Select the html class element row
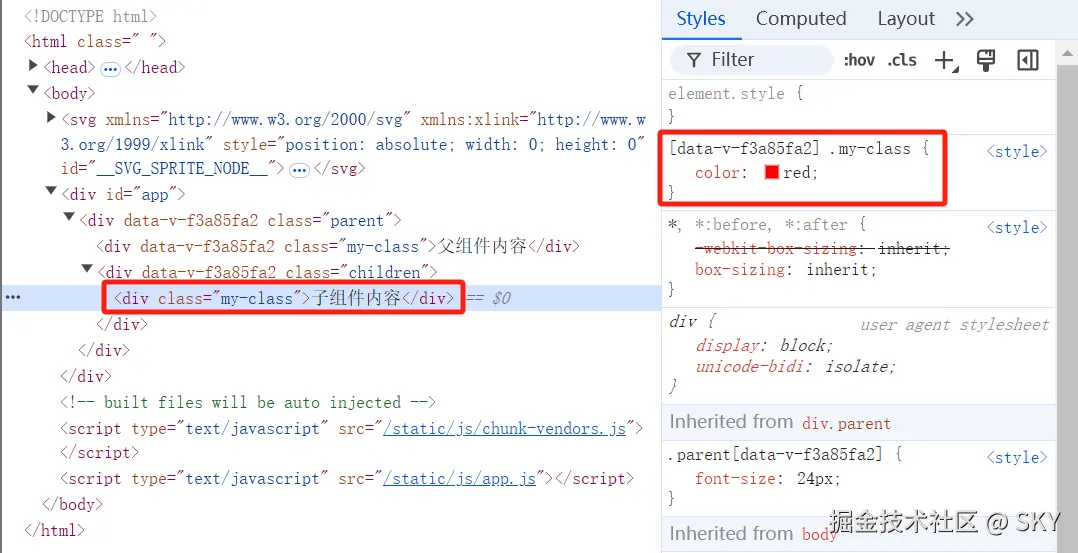 [x=95, y=41]
